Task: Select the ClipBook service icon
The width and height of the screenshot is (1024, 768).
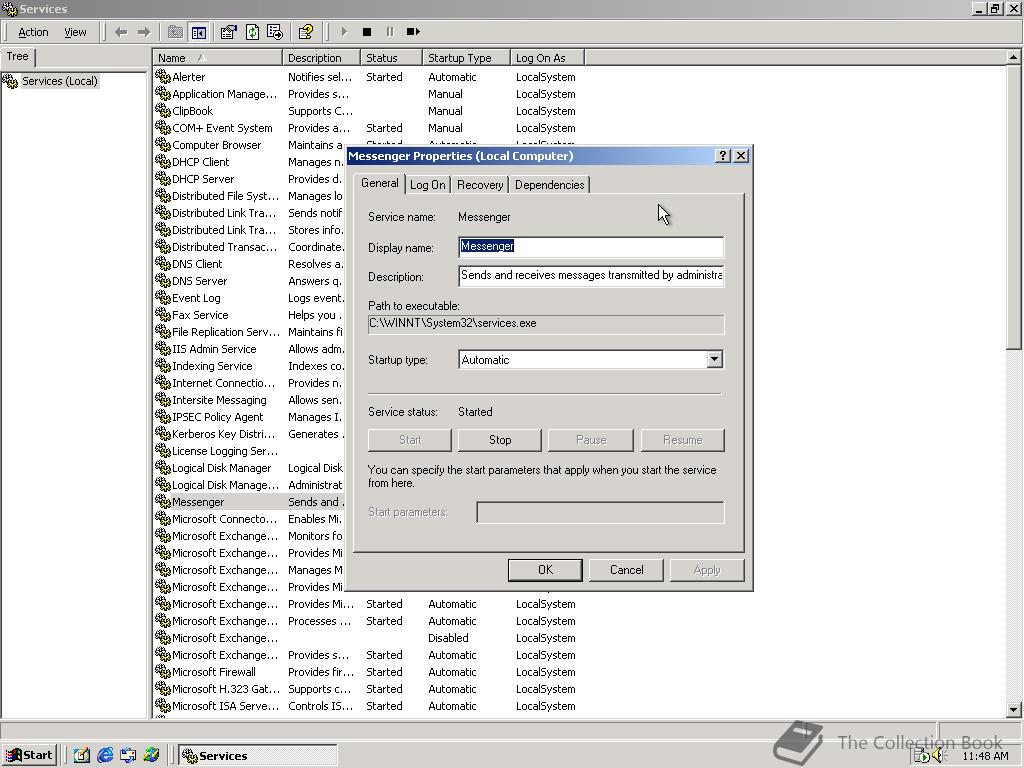Action: [162, 110]
